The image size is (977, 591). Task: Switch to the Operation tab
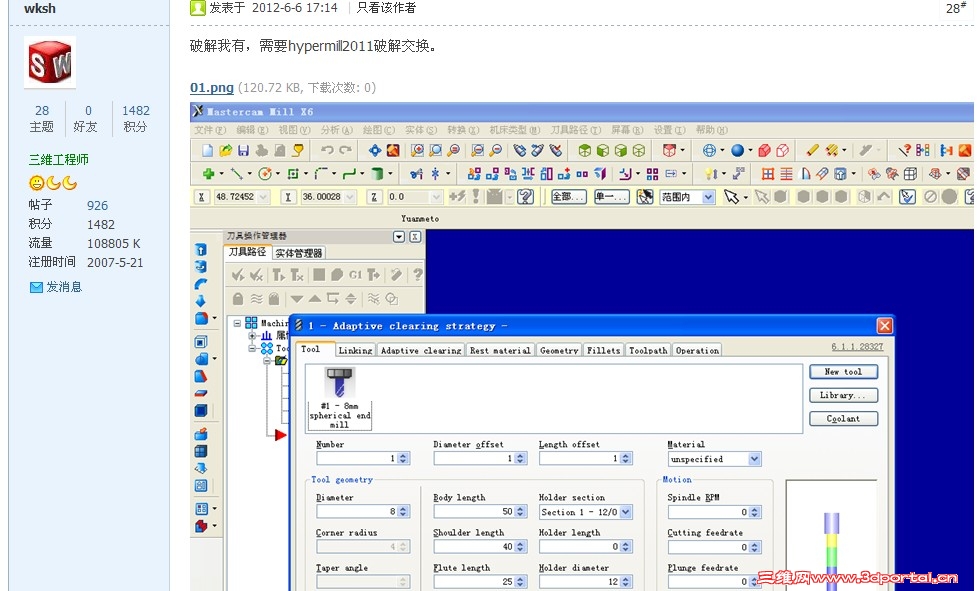(697, 350)
